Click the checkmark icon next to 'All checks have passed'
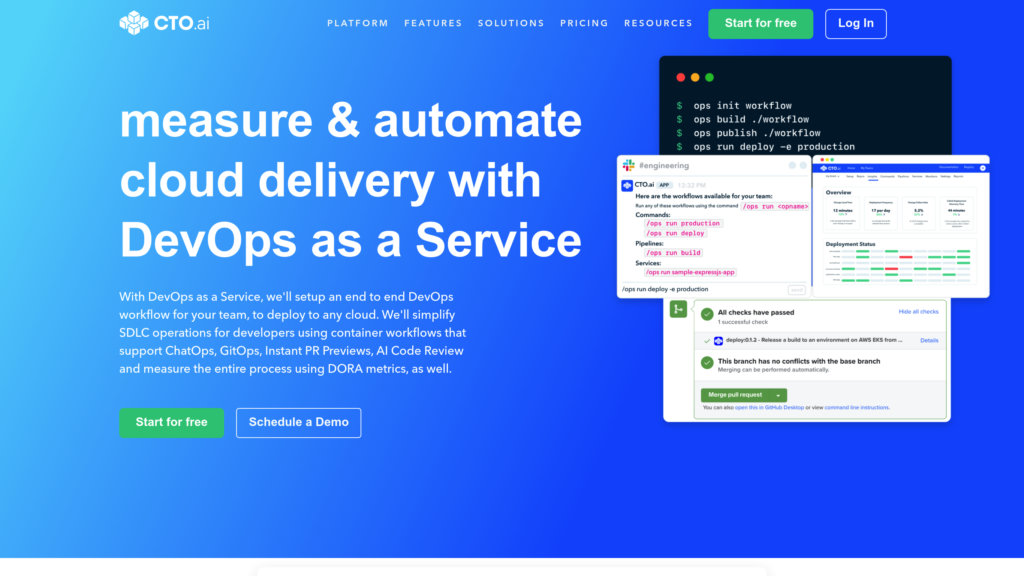Image resolution: width=1024 pixels, height=576 pixels. pos(707,314)
